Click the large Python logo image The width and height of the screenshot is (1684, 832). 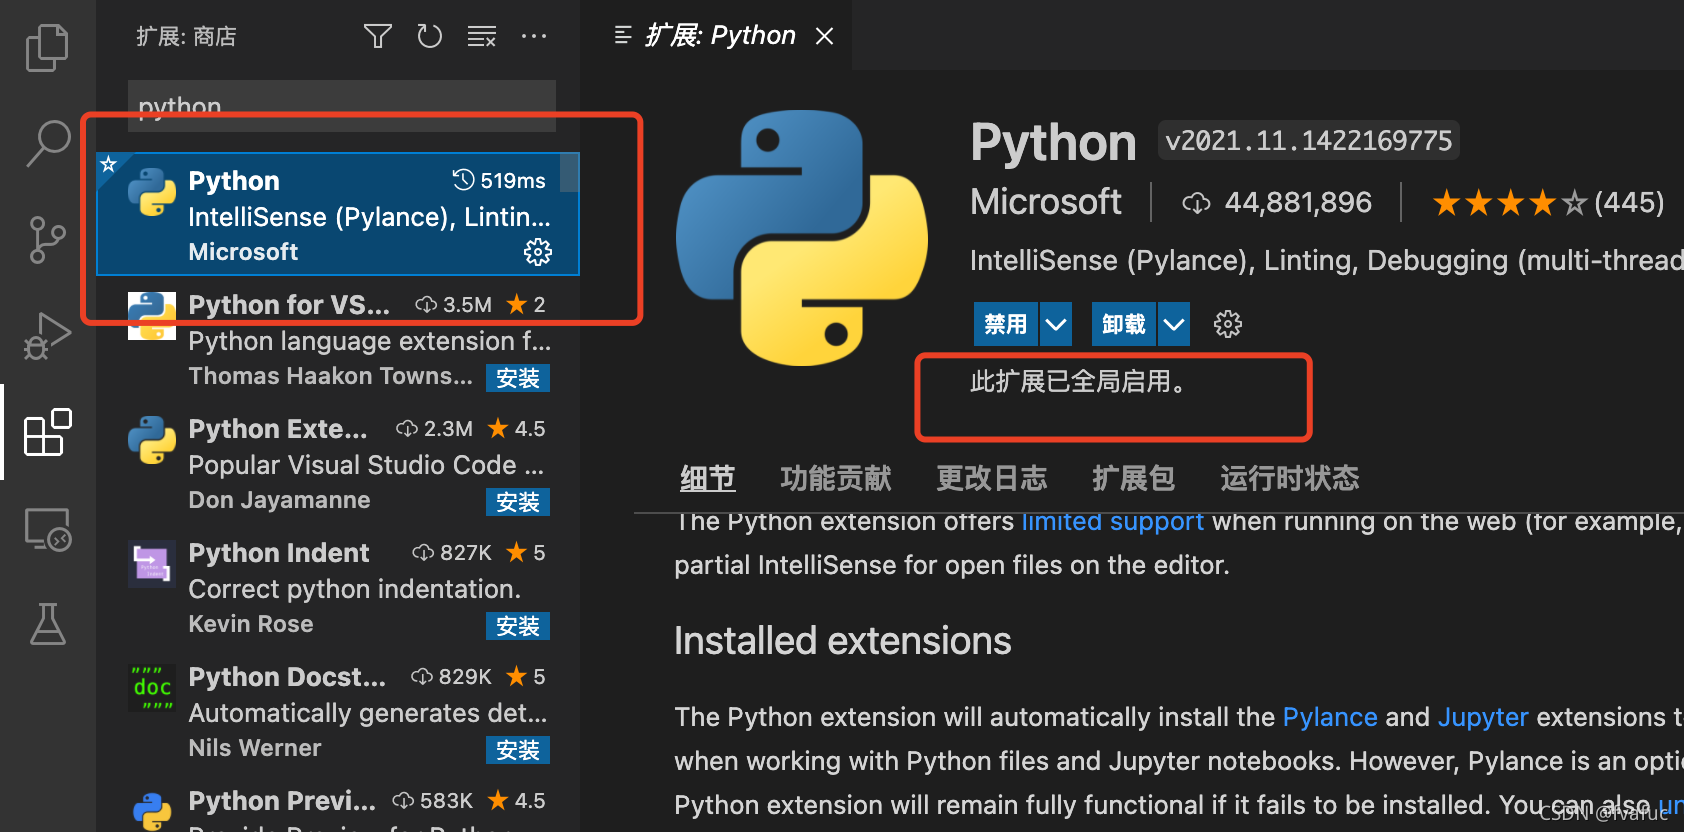(802, 238)
